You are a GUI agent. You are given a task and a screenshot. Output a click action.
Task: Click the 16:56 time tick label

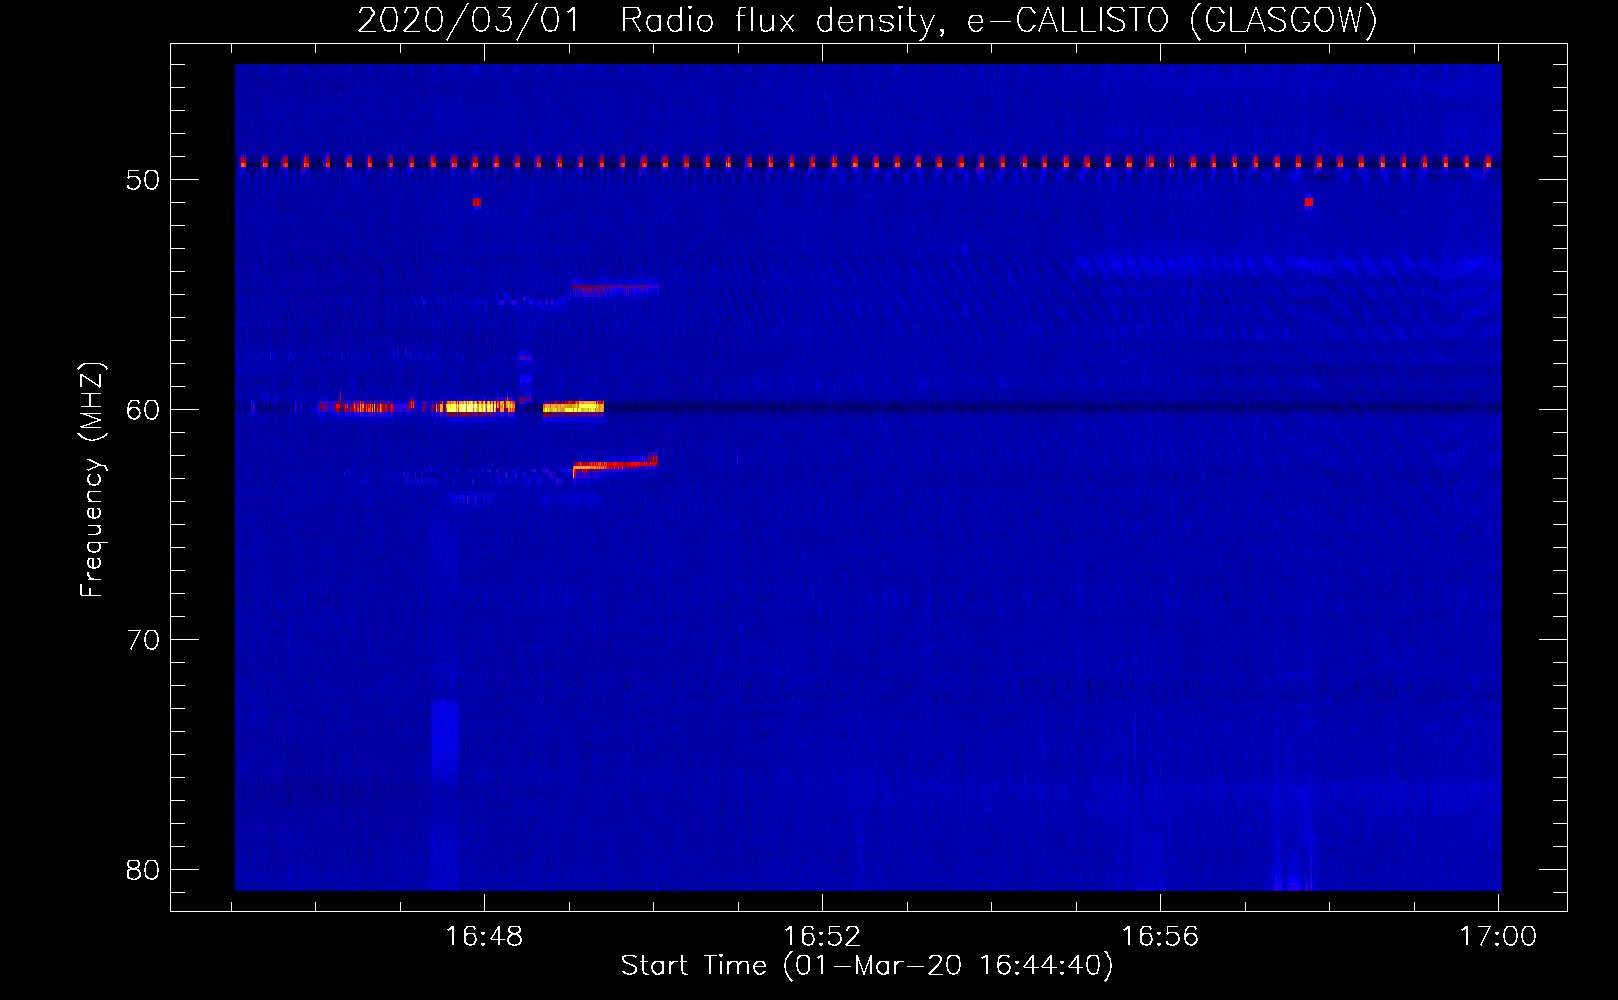[1160, 937]
